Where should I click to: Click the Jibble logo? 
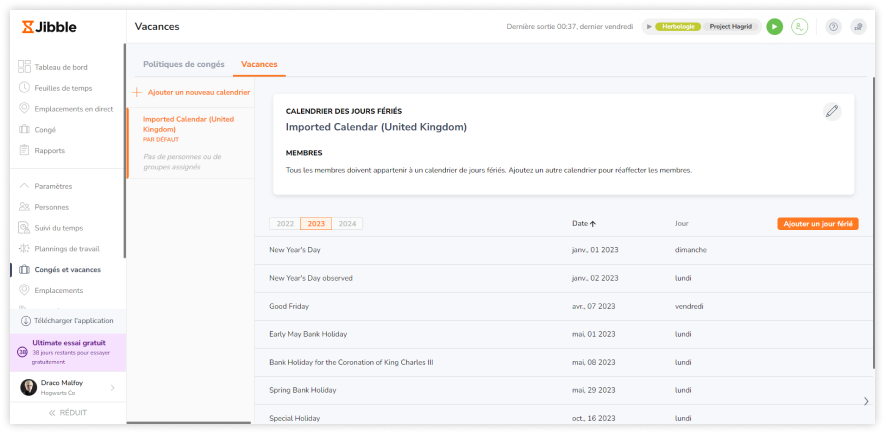pos(49,27)
